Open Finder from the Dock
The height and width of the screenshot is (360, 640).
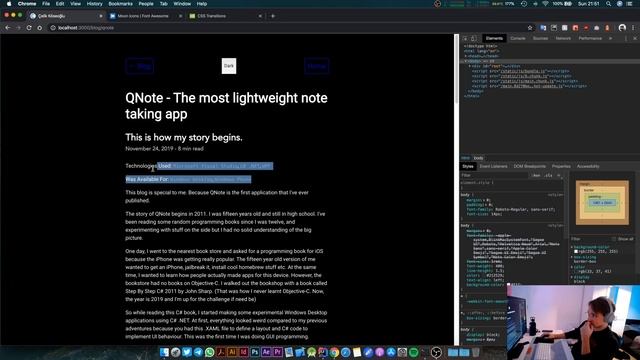[164, 352]
